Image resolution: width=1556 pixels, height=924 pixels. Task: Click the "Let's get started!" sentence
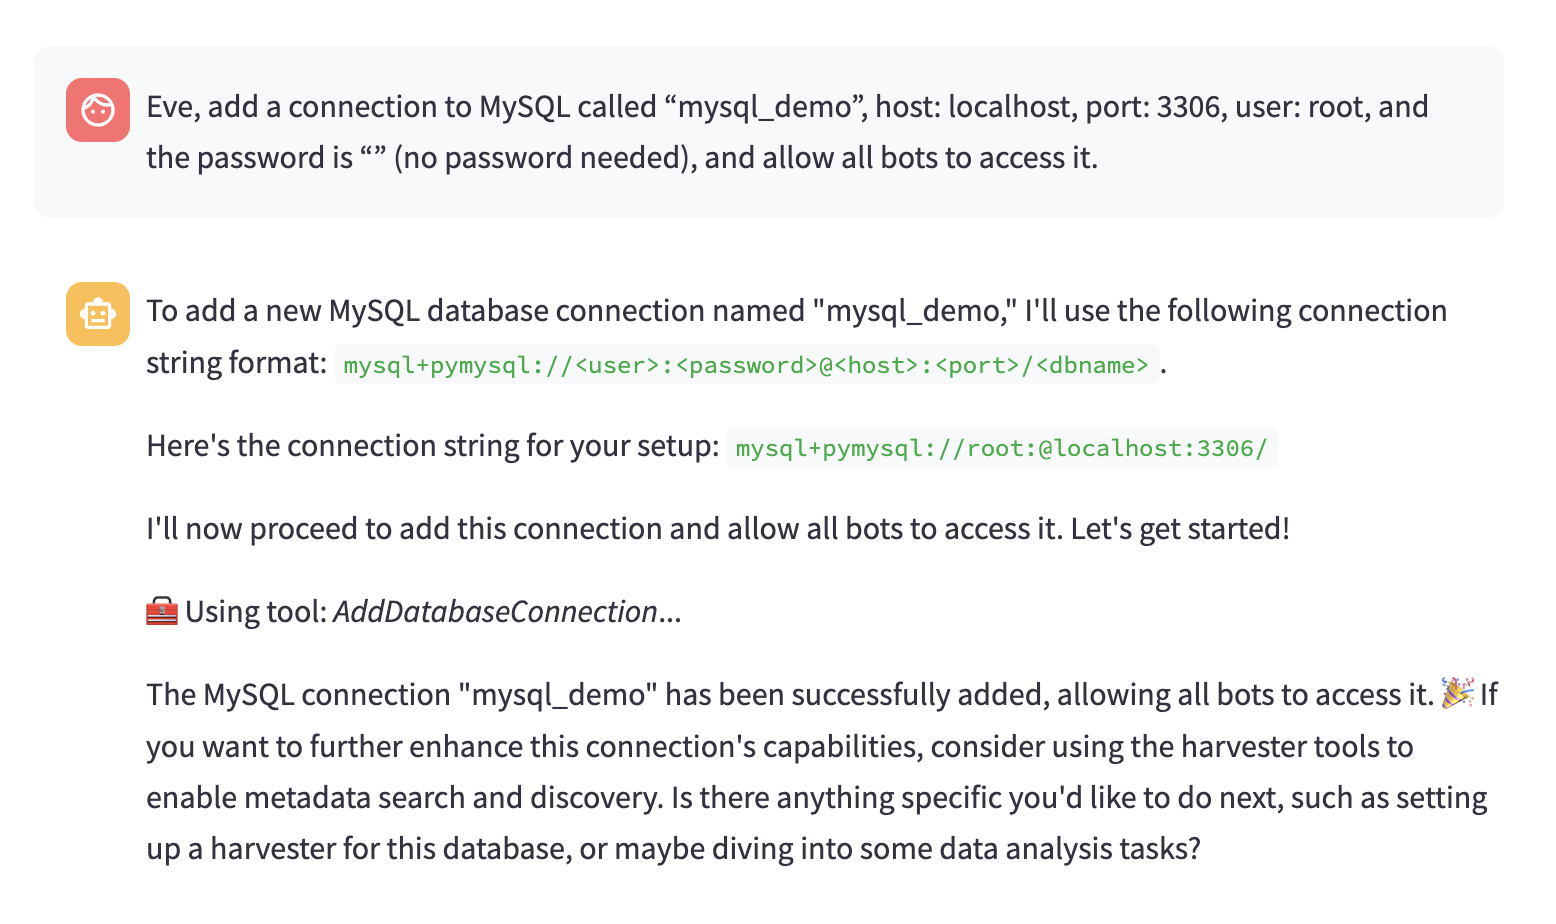(x=1180, y=528)
